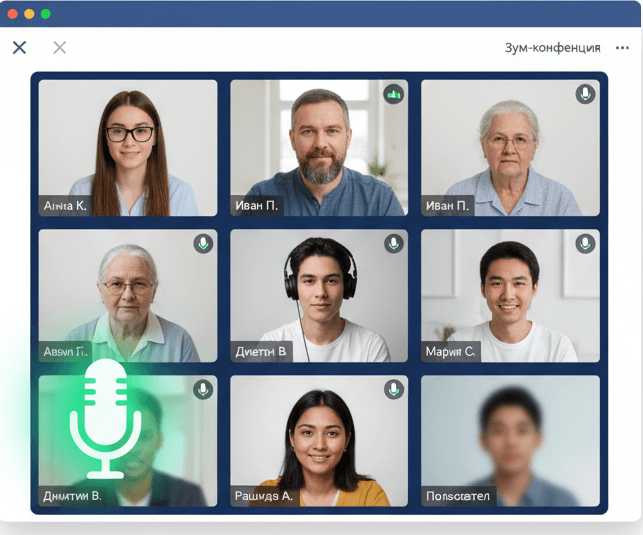Screen dimensions: 643x535
Task: Click mic icon on Рашида А. tile
Action: [x=394, y=389]
